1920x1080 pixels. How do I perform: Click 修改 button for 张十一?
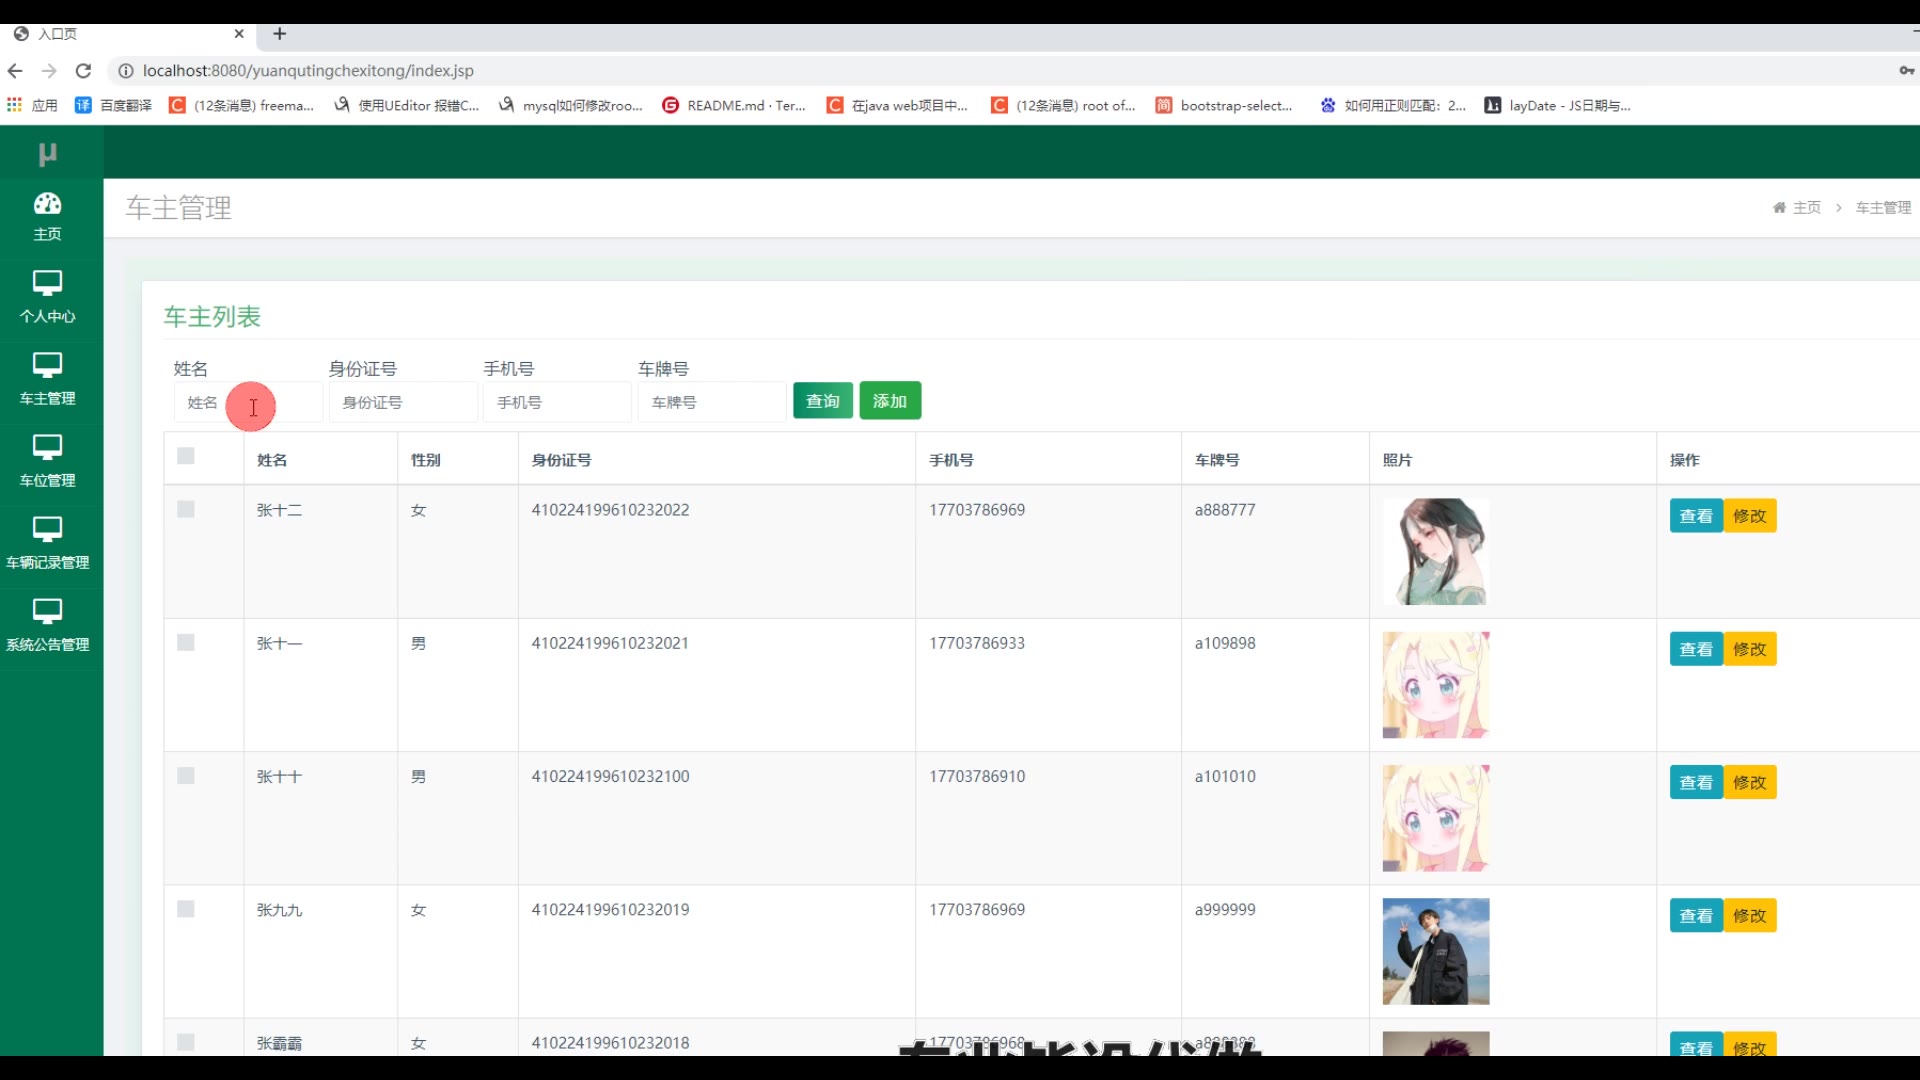pos(1749,649)
